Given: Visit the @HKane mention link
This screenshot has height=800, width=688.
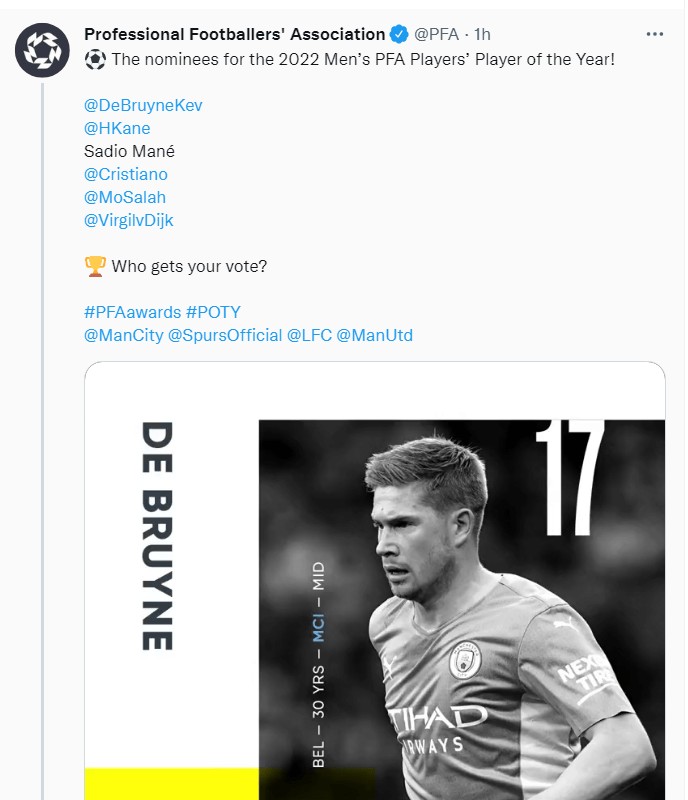Looking at the screenshot, I should pos(118,128).
